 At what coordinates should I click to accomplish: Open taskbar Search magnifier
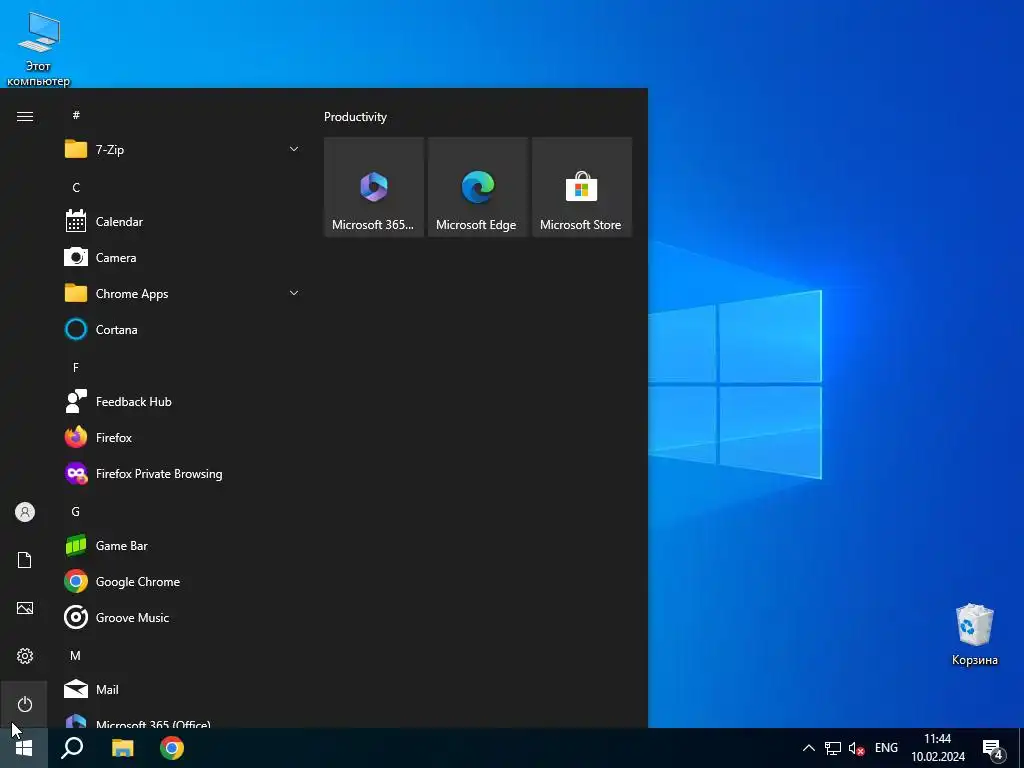[72, 748]
